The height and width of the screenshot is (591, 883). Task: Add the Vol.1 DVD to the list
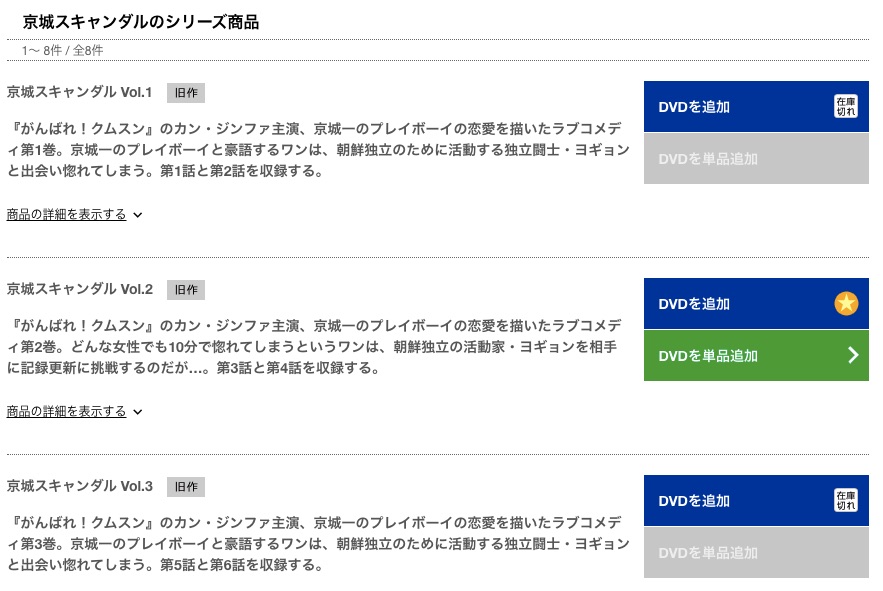[756, 106]
